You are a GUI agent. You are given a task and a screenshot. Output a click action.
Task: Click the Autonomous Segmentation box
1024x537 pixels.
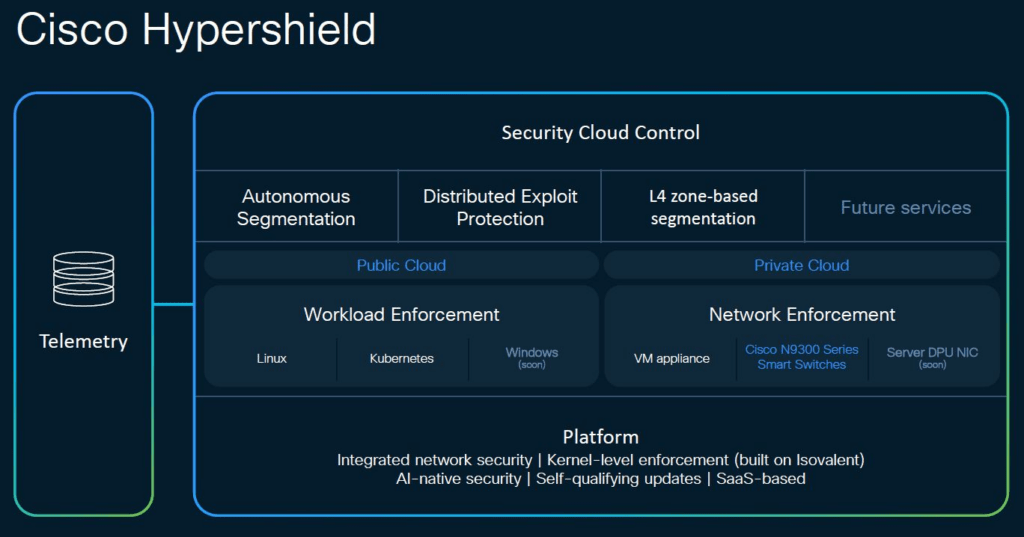click(296, 207)
